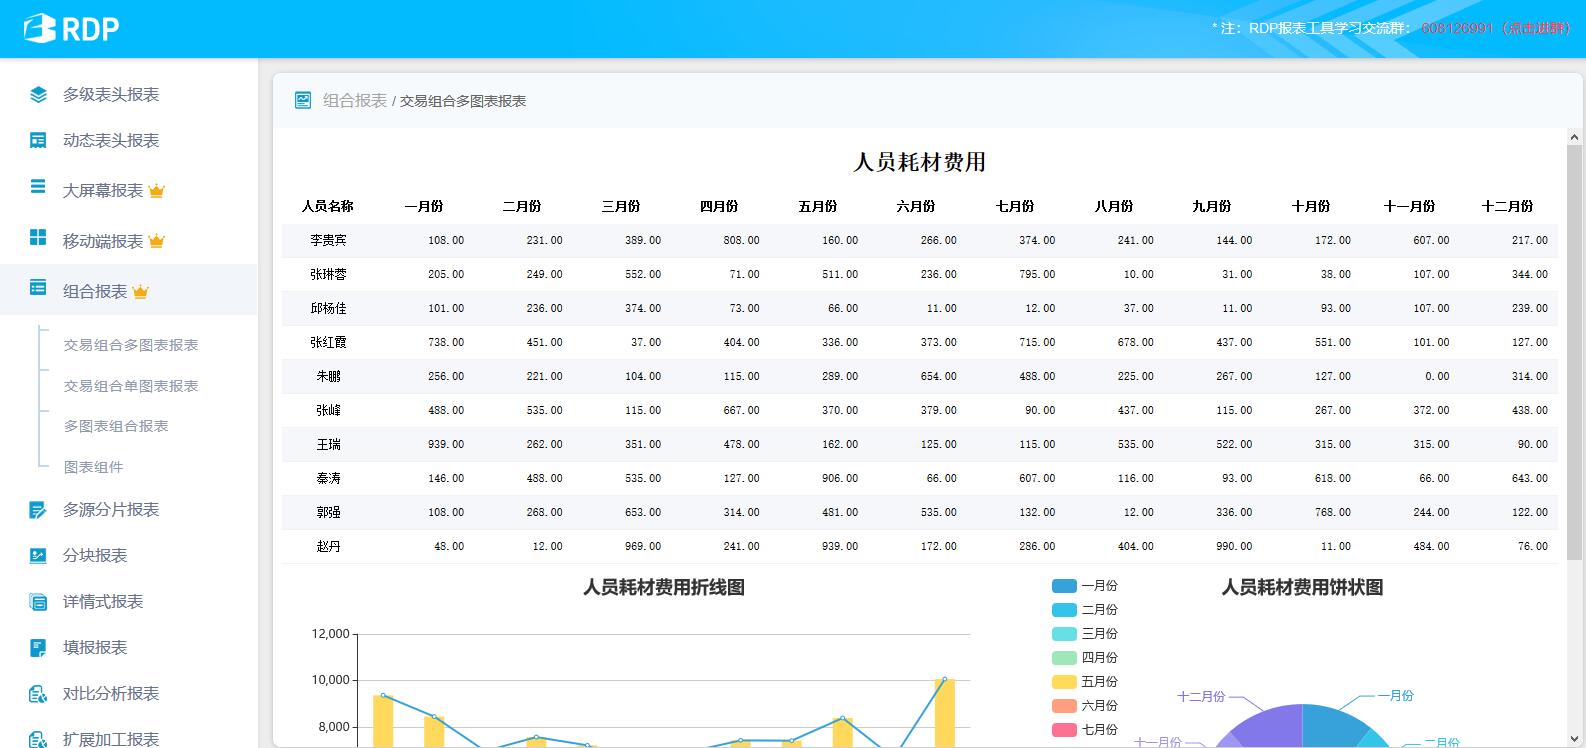This screenshot has width=1586, height=748.
Task: Toggle the 三月份 pie legend swatch
Action: click(x=1064, y=634)
